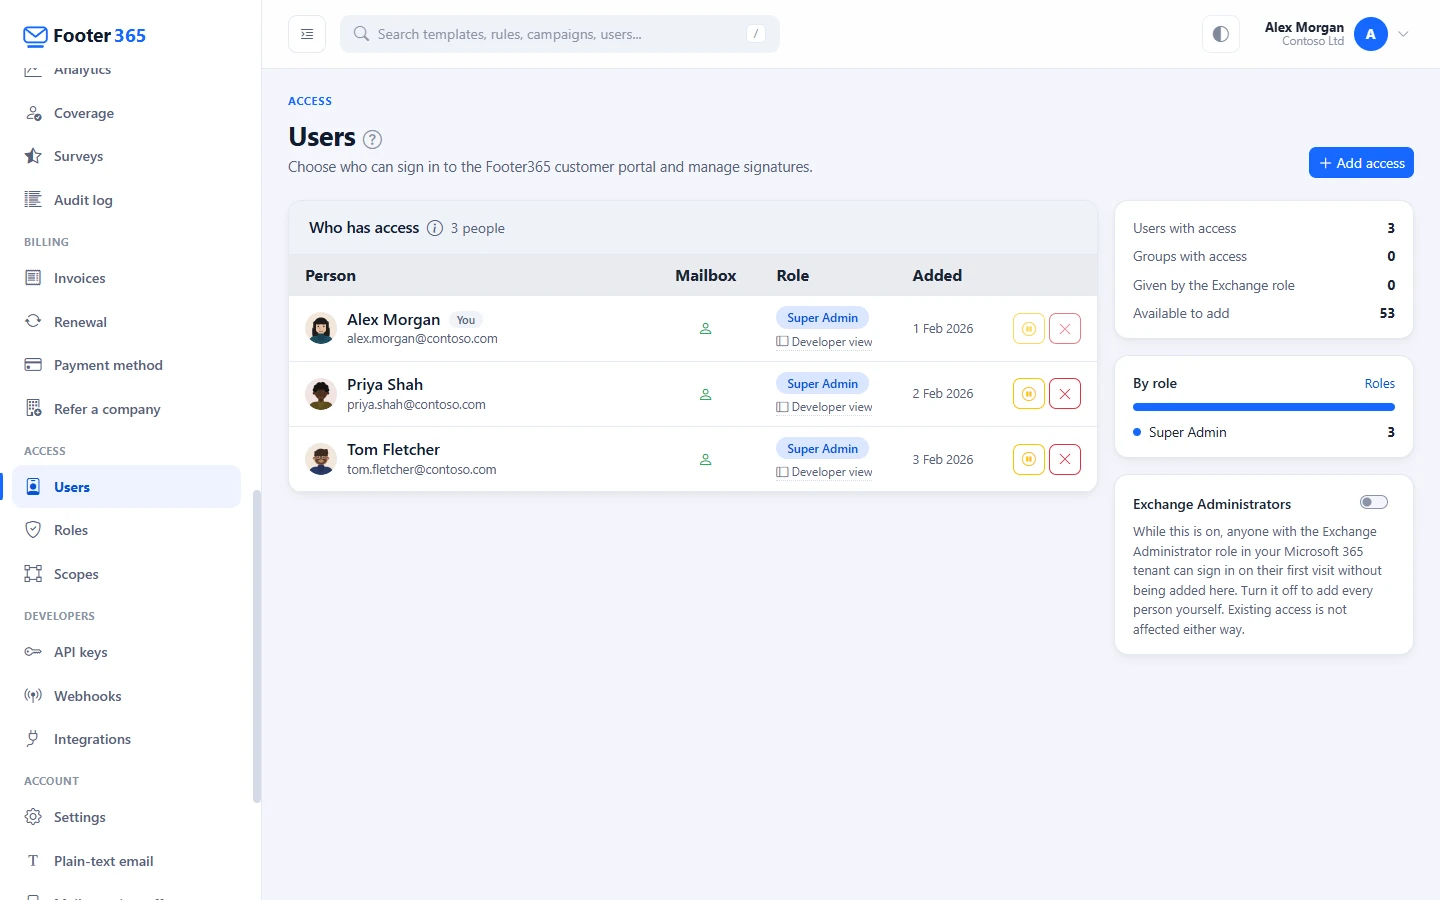
Task: Open account menu chevron next to avatar
Action: tap(1404, 34)
